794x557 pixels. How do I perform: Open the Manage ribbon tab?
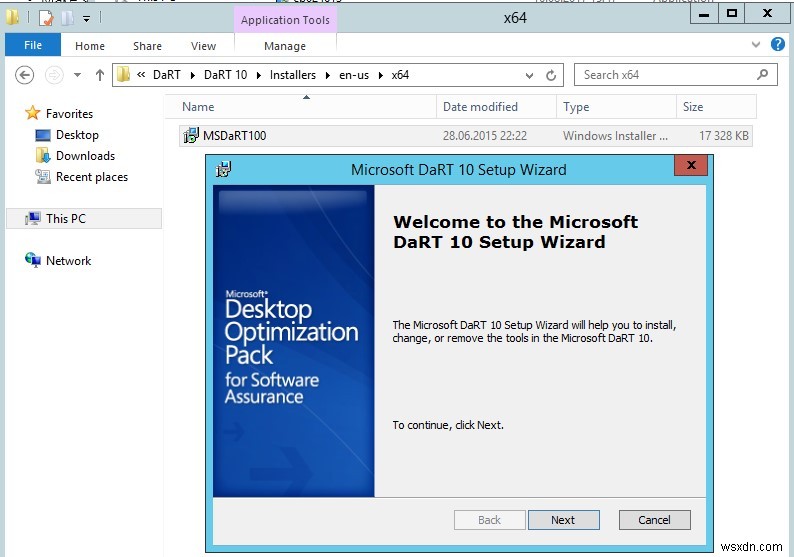click(285, 46)
